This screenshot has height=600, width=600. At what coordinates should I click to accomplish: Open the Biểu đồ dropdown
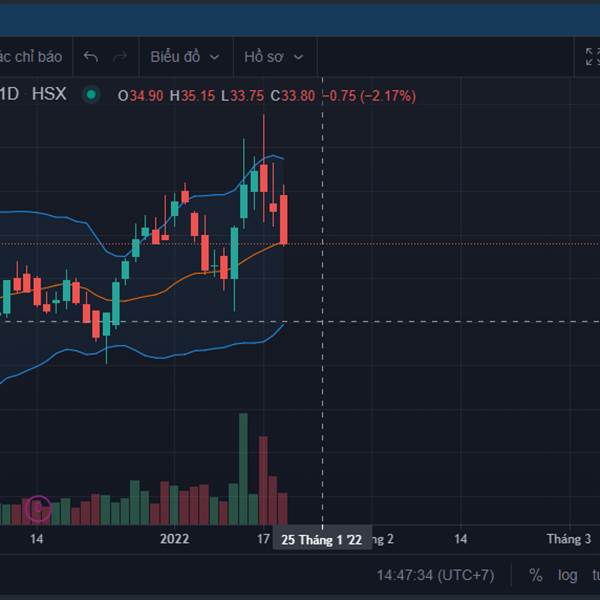tap(184, 57)
